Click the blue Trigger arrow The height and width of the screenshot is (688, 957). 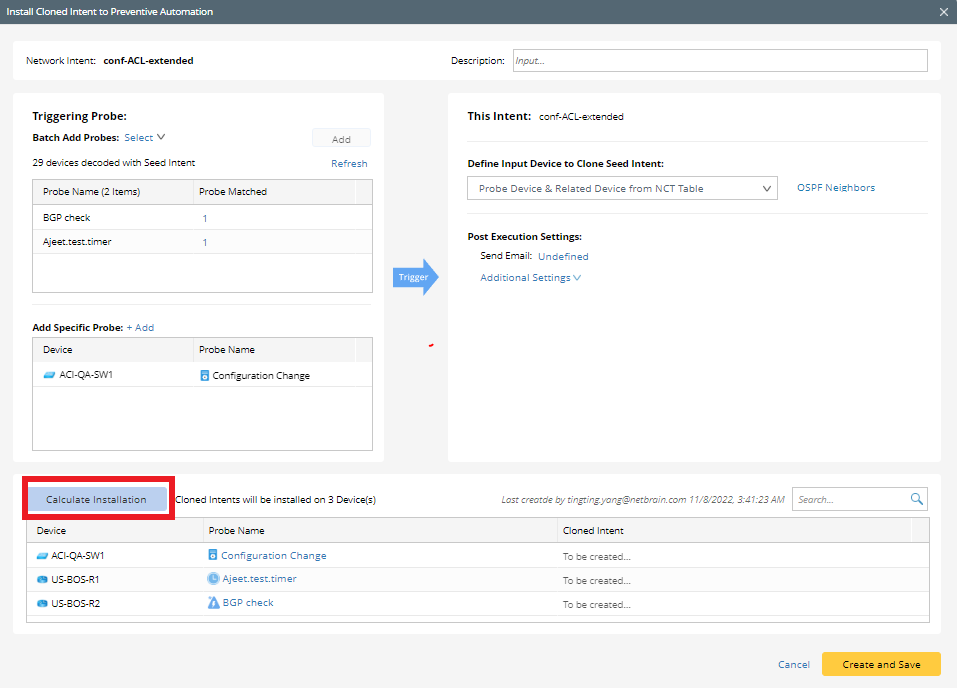tap(413, 277)
